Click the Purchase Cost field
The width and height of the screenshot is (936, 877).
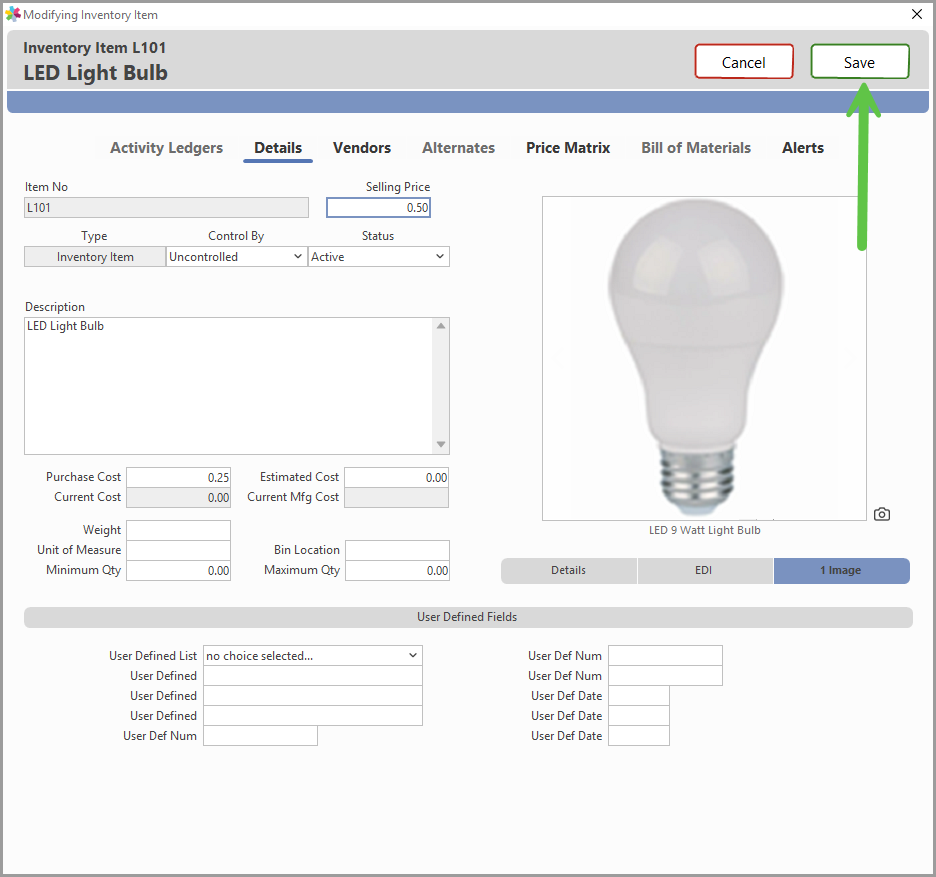click(x=178, y=477)
